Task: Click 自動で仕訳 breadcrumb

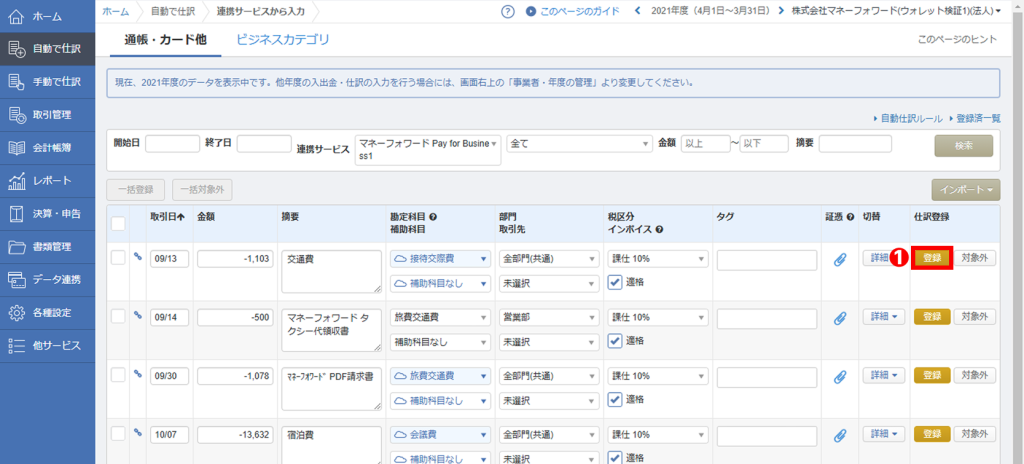Action: click(171, 11)
